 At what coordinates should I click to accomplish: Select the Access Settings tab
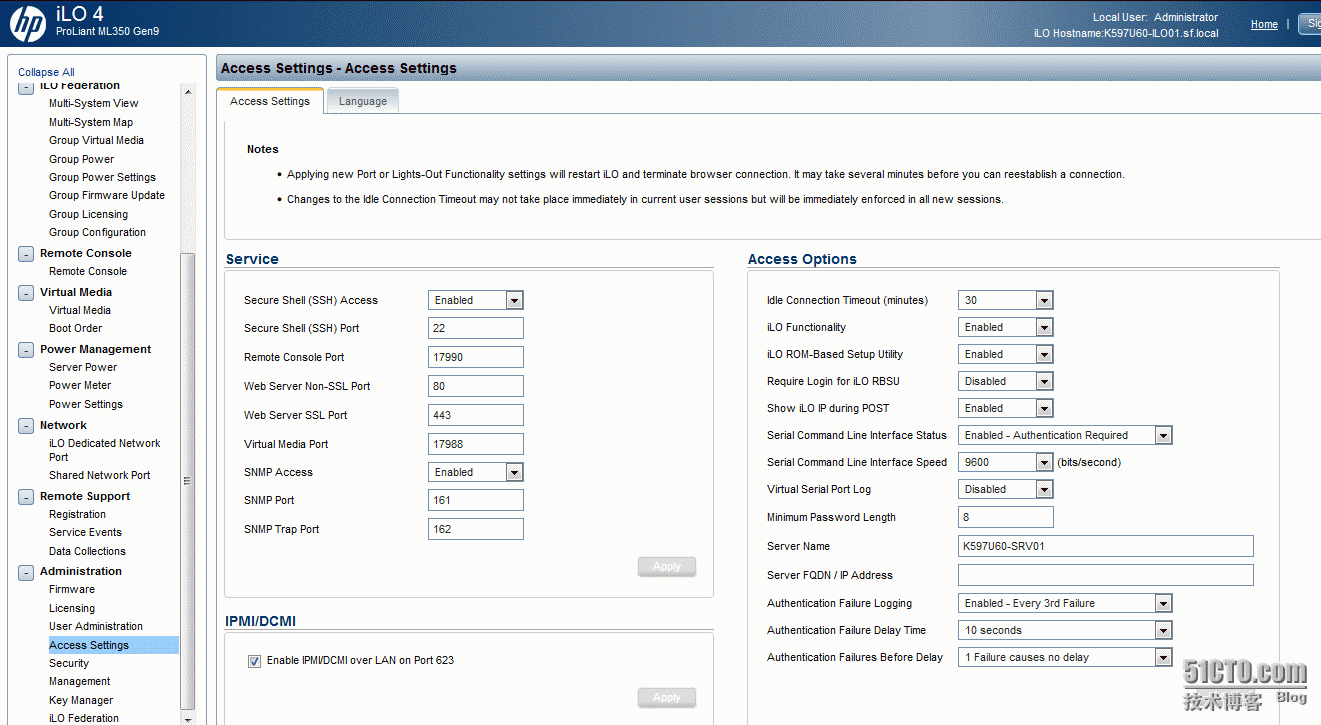tap(270, 101)
